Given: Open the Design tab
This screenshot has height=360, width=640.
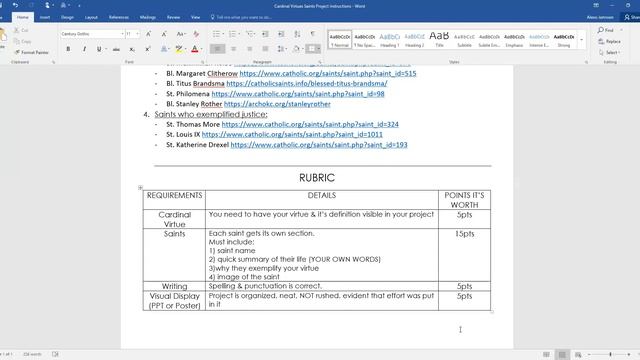Looking at the screenshot, I should pos(67,17).
